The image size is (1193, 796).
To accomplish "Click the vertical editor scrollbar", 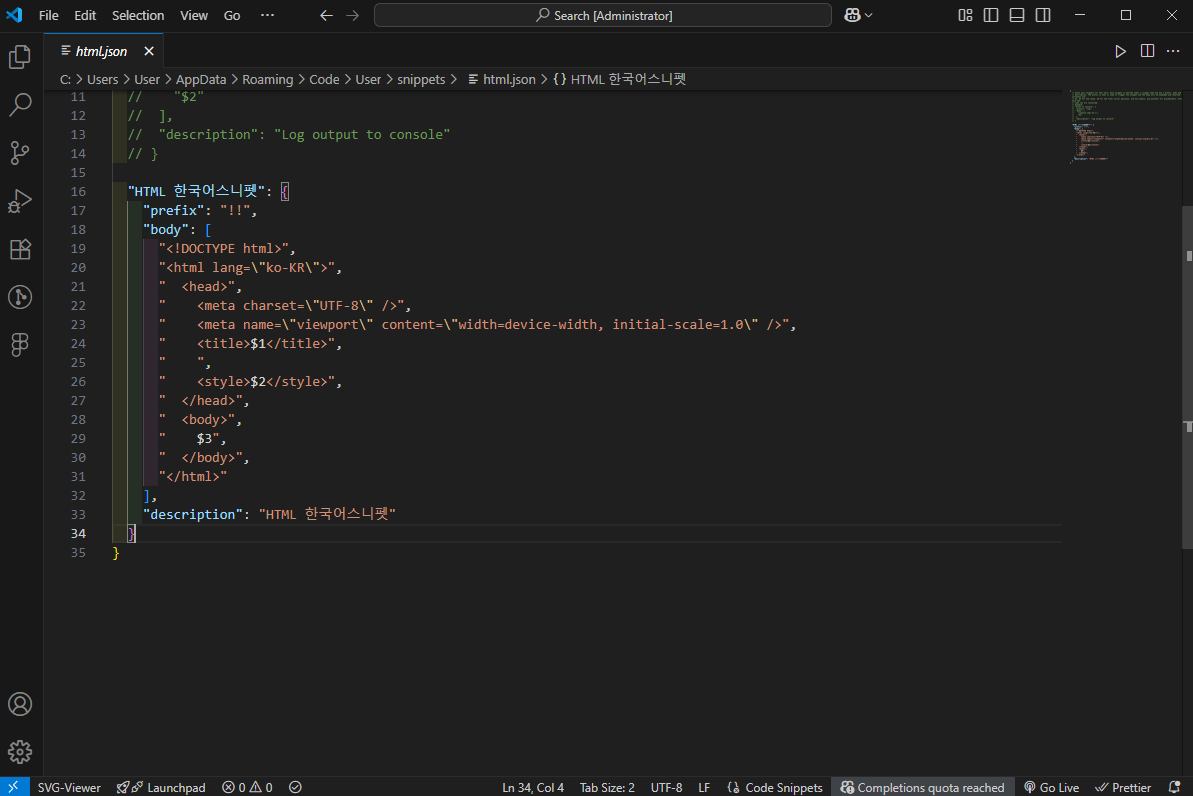I will (x=1188, y=377).
